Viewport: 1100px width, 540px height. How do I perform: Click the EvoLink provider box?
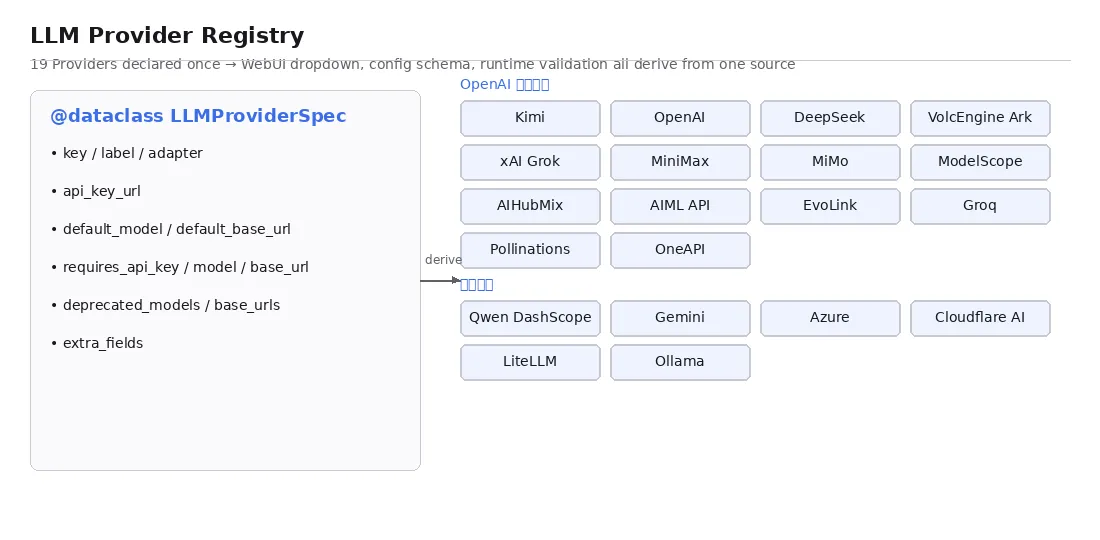pyautogui.click(x=831, y=206)
